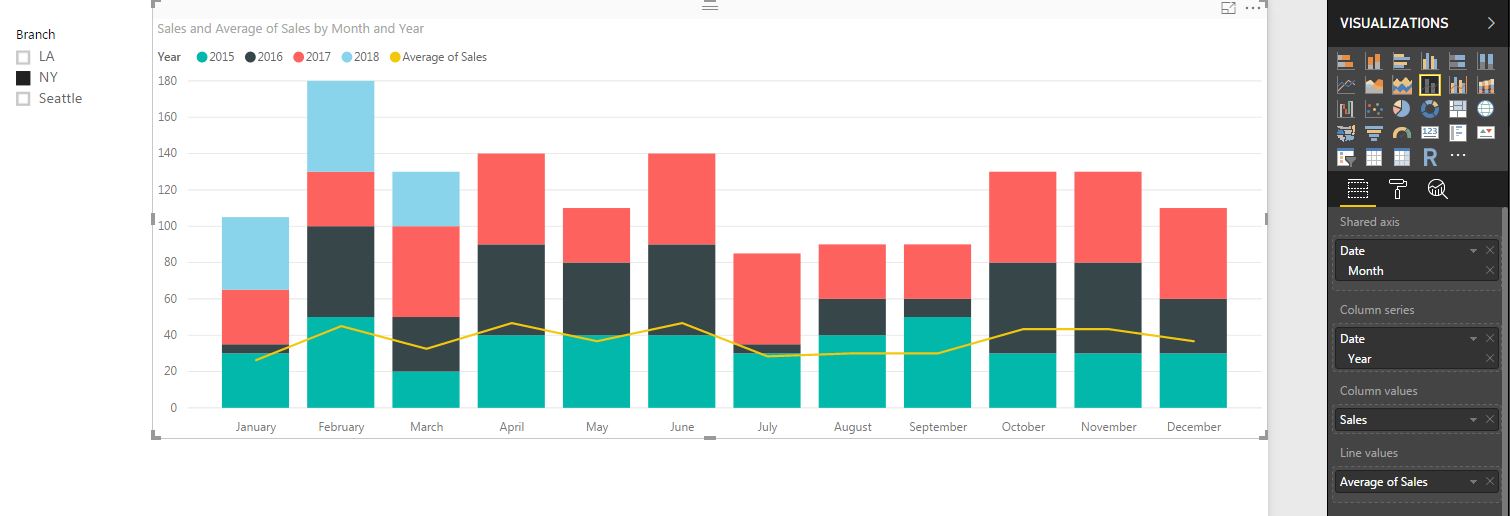1510x516 pixels.
Task: Open the Analytics magnifier tab
Action: tap(1438, 189)
